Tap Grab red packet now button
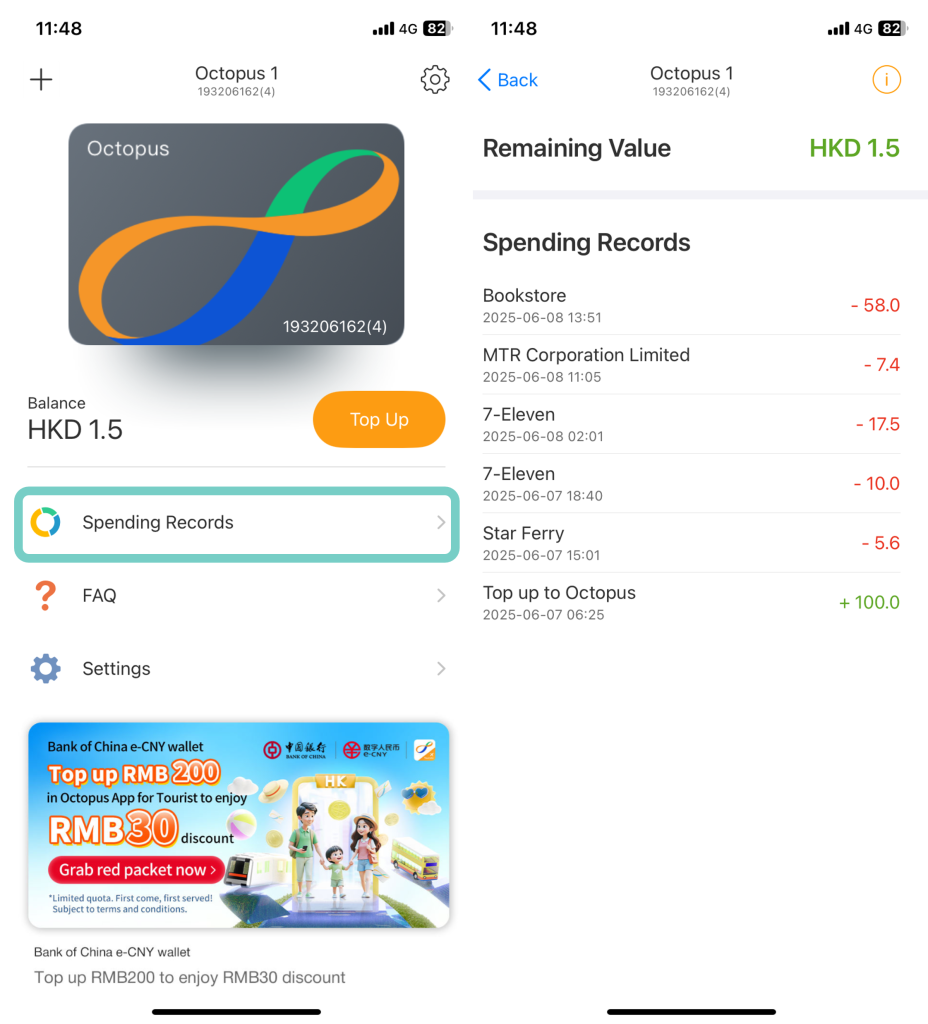The height and width of the screenshot is (1024, 928). (x=136, y=870)
